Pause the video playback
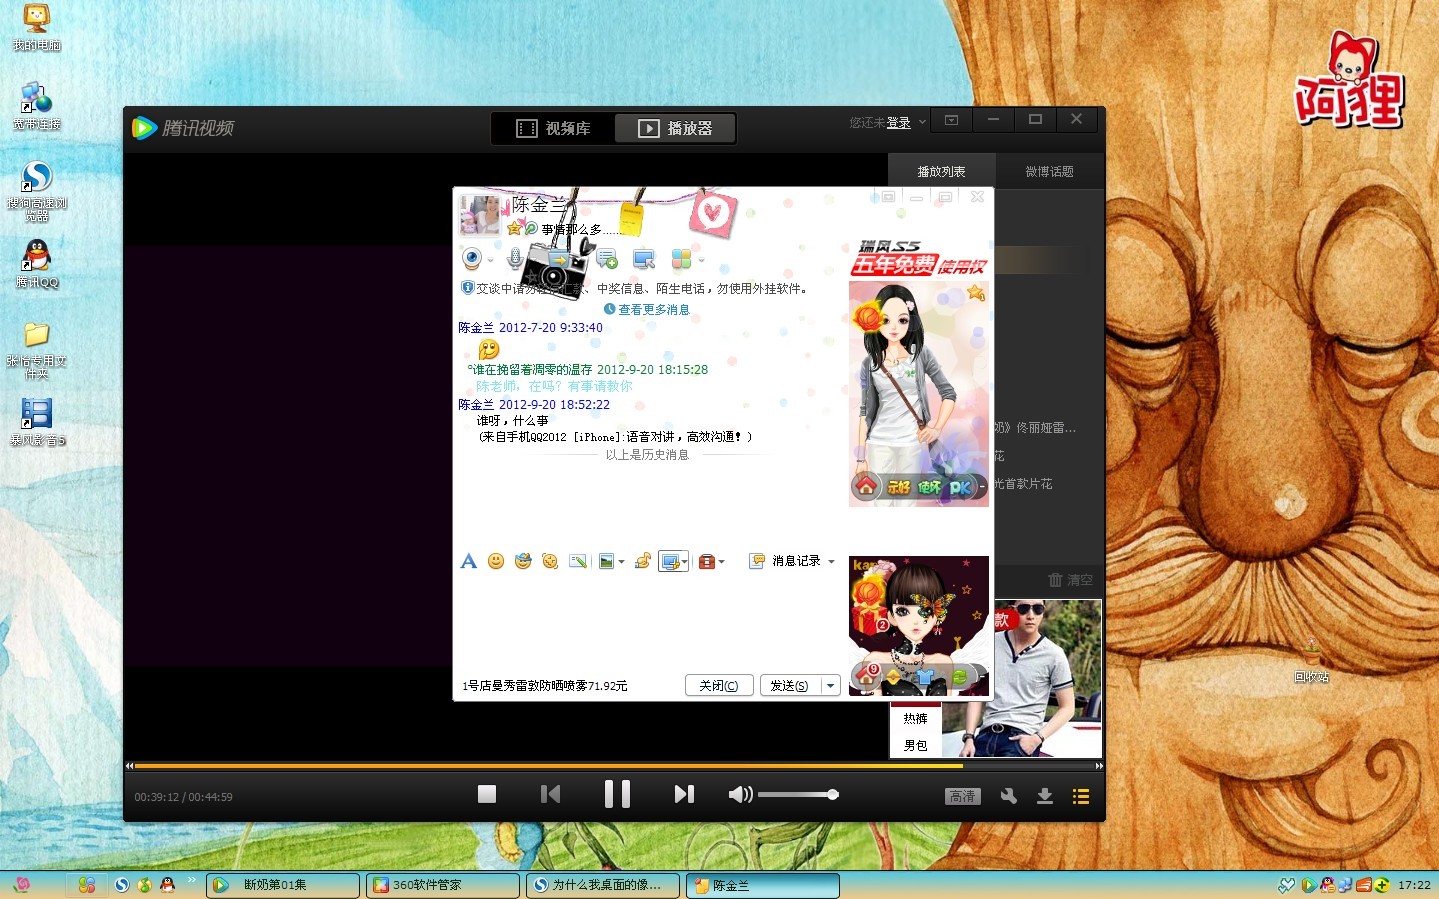This screenshot has height=899, width=1439. (617, 794)
